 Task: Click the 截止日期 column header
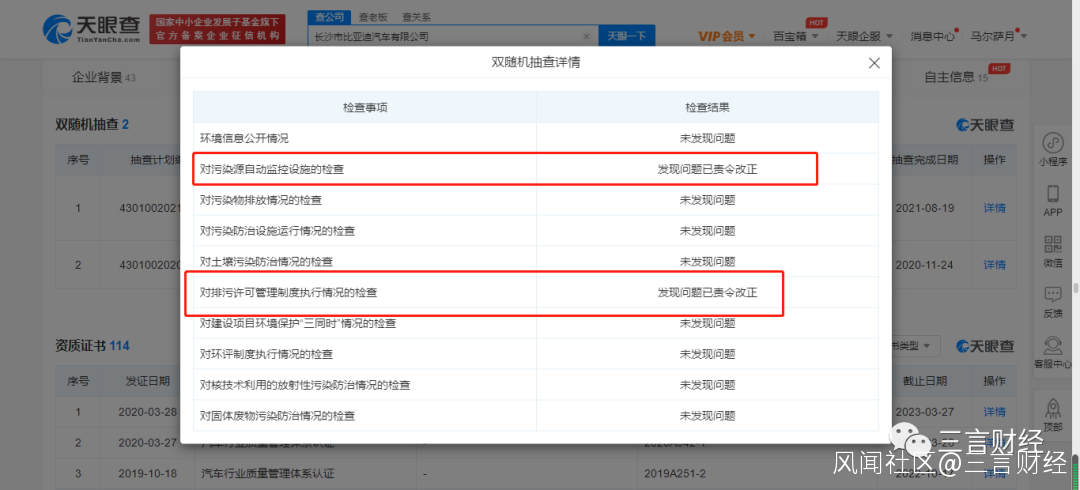[x=925, y=380]
